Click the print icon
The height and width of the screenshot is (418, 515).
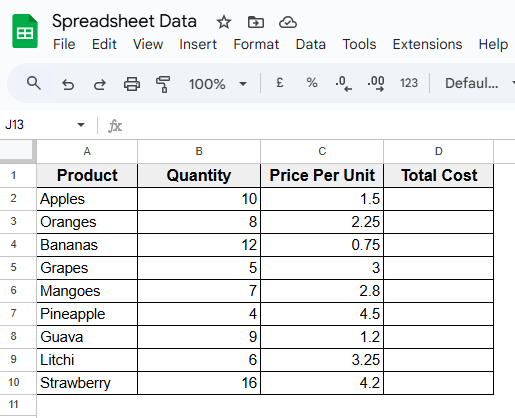[x=132, y=84]
